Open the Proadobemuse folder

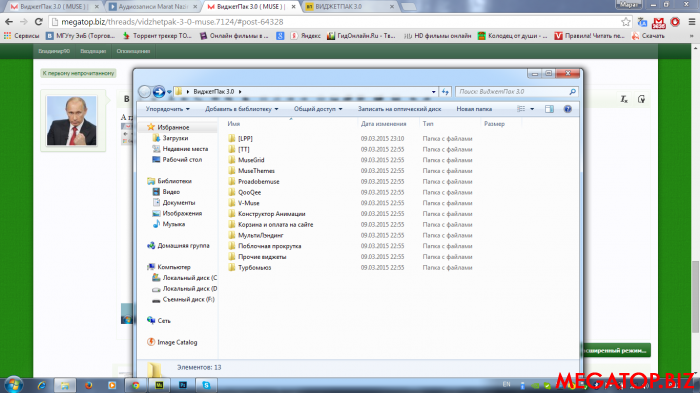pos(258,181)
